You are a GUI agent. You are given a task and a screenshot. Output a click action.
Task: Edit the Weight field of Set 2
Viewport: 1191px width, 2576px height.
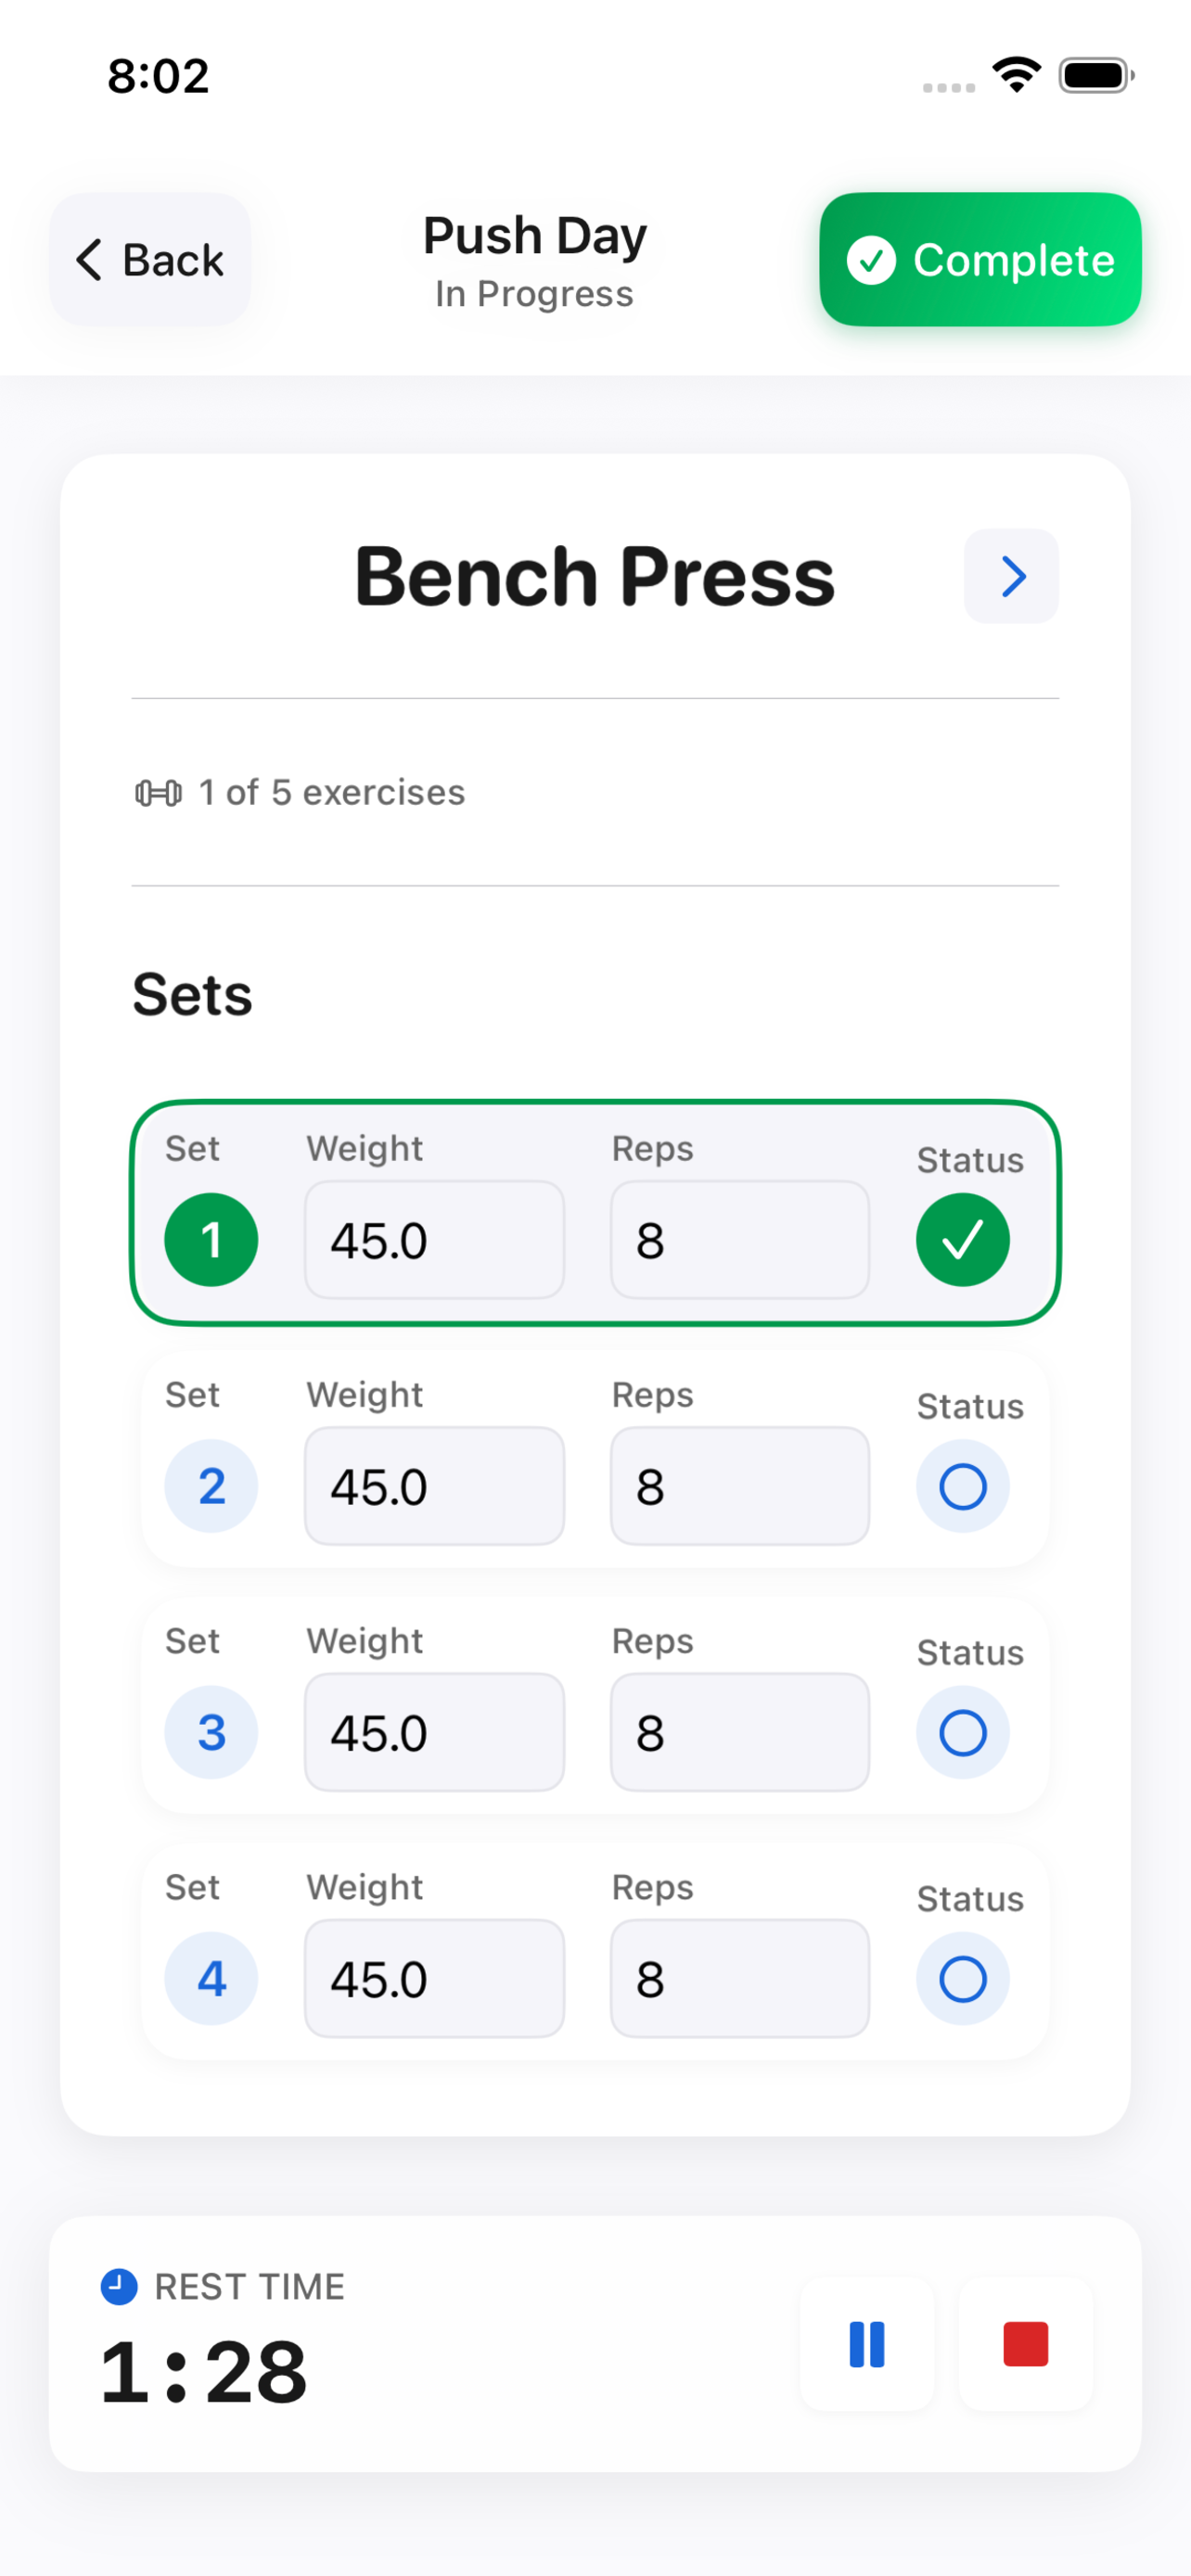pyautogui.click(x=434, y=1487)
